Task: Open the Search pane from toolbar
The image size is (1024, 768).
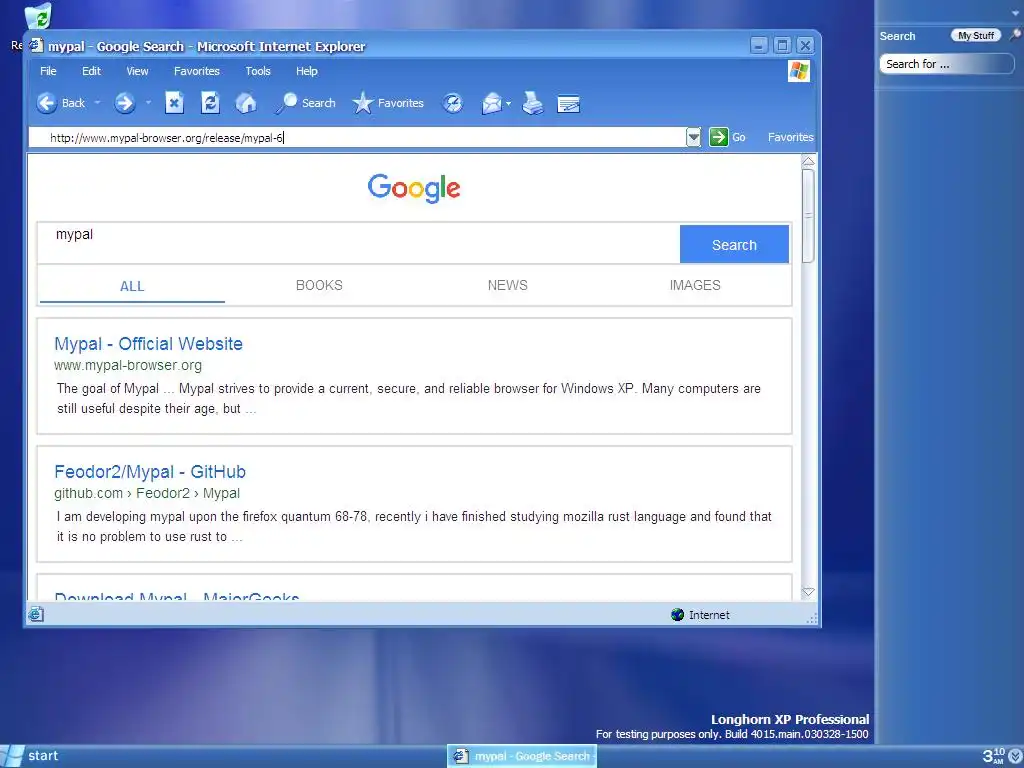Action: point(305,103)
